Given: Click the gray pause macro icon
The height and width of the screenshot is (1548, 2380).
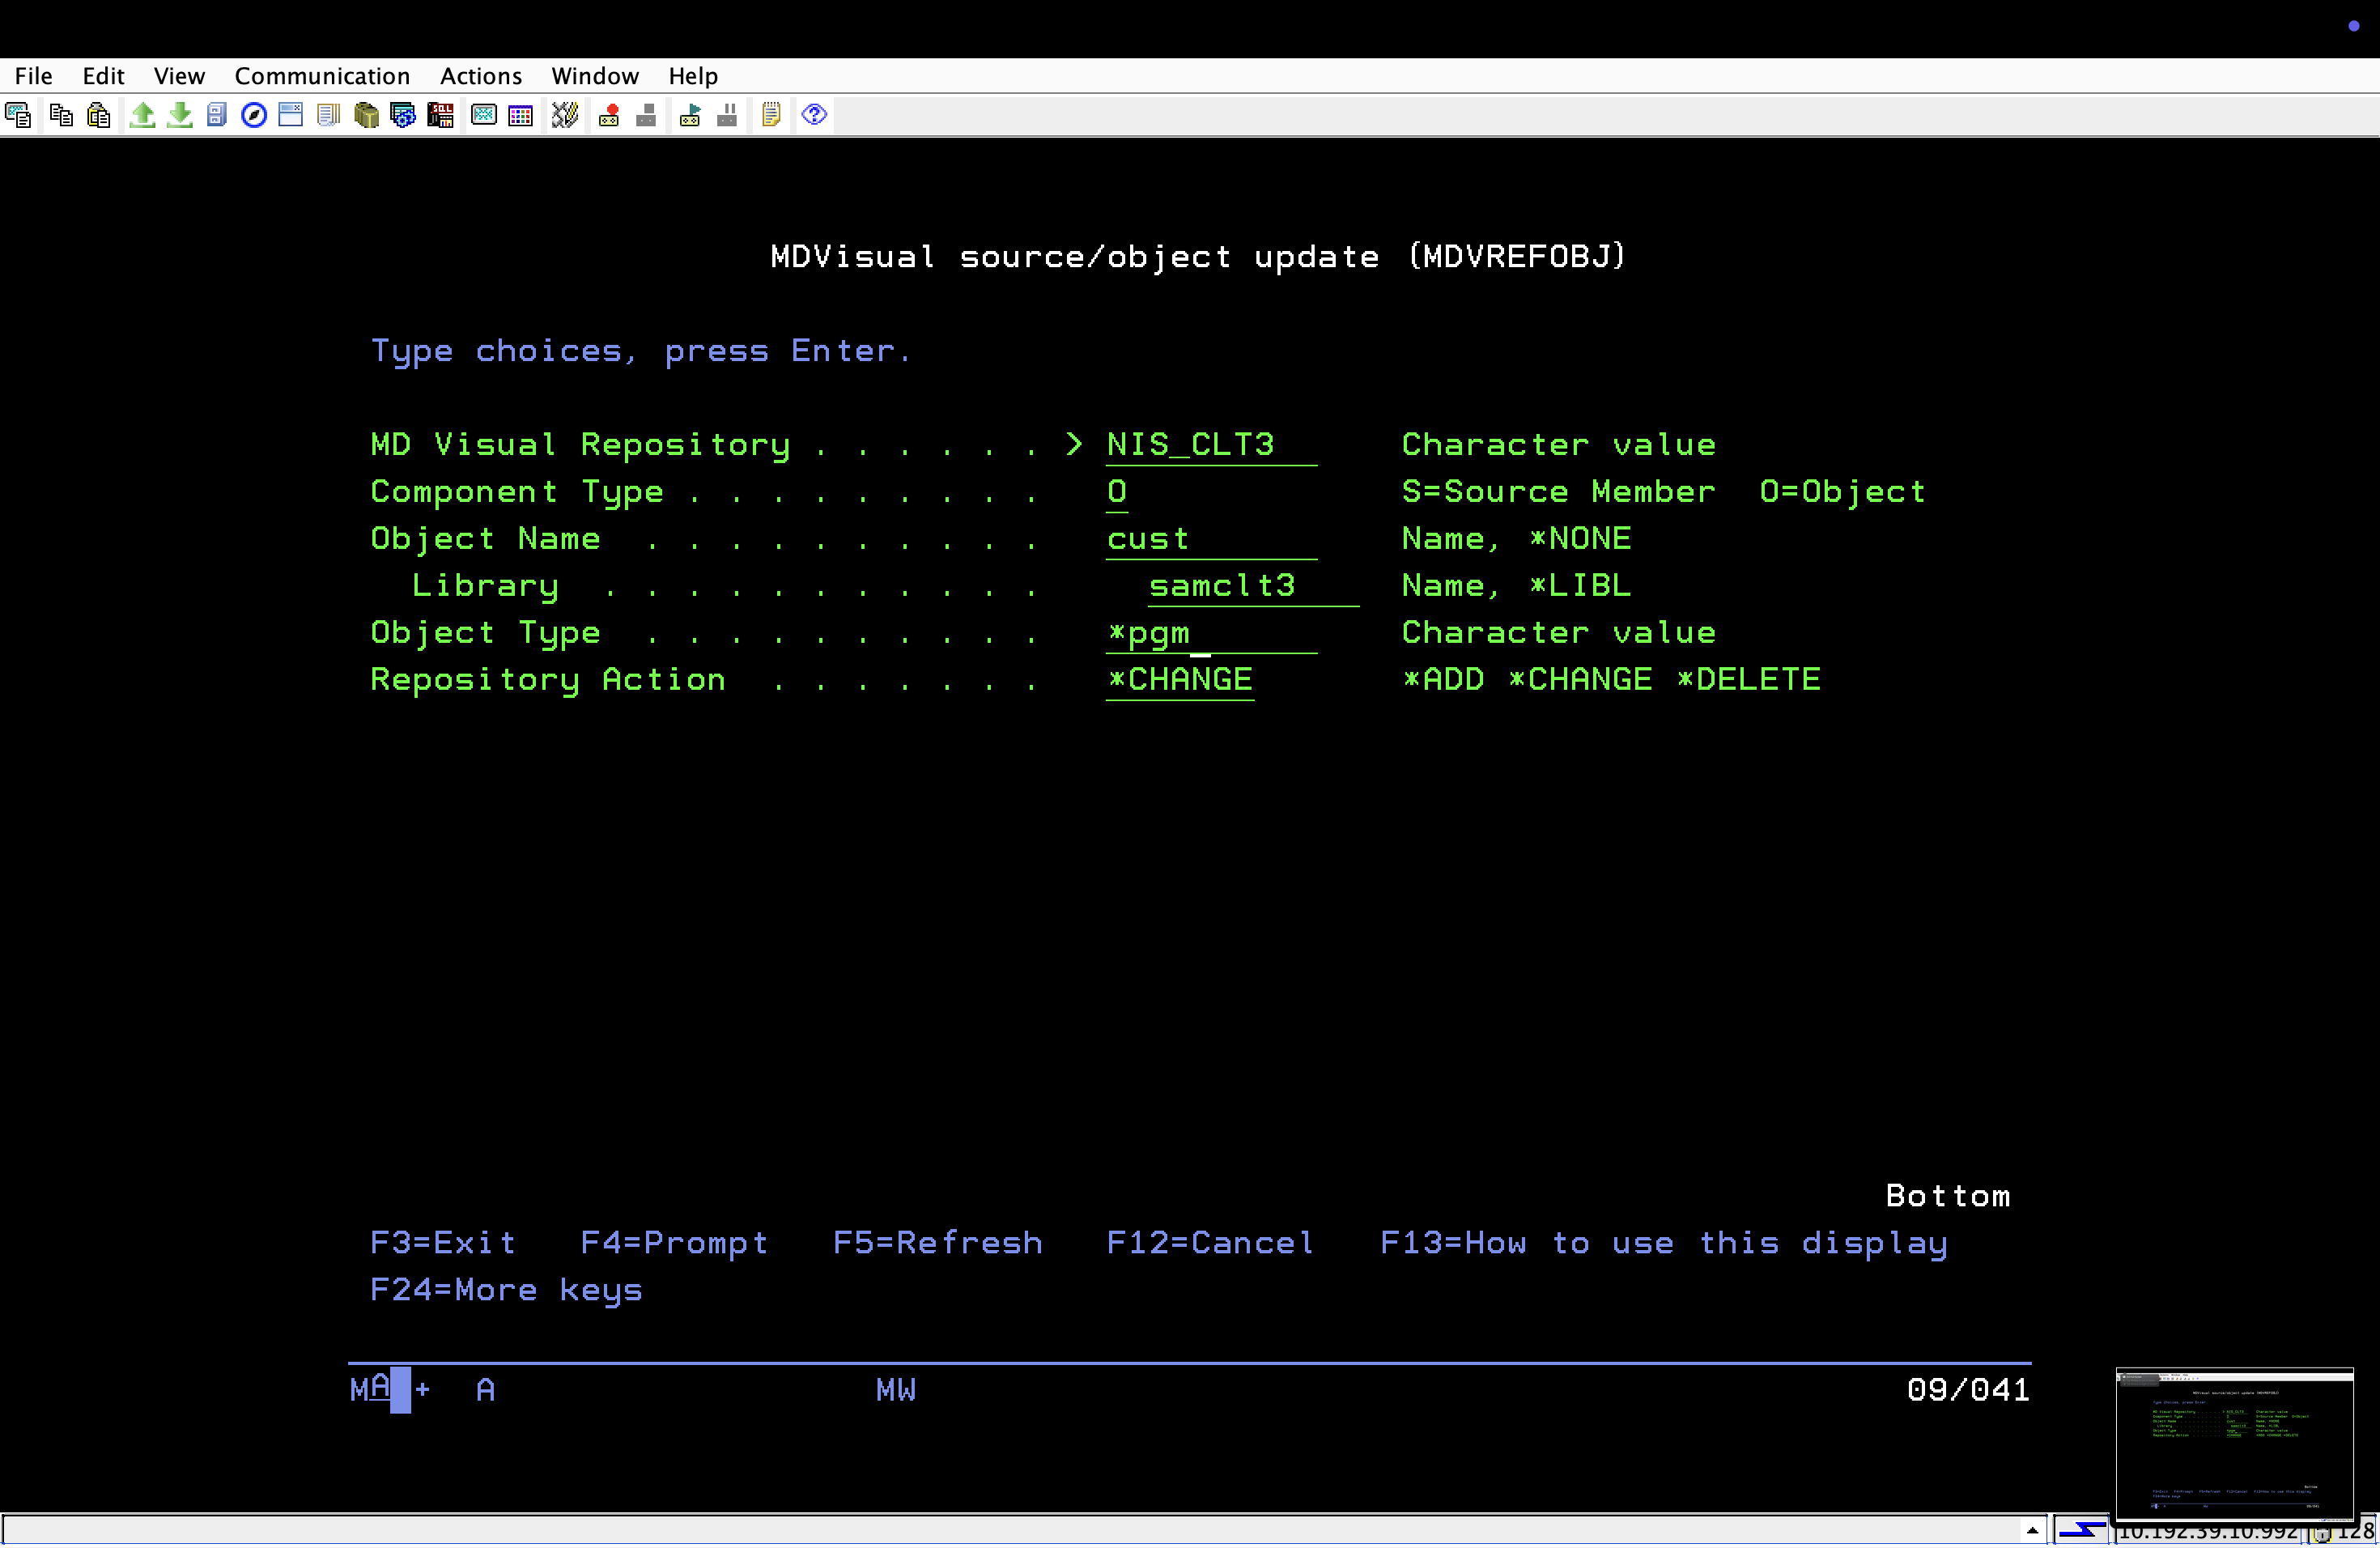Looking at the screenshot, I should (727, 115).
